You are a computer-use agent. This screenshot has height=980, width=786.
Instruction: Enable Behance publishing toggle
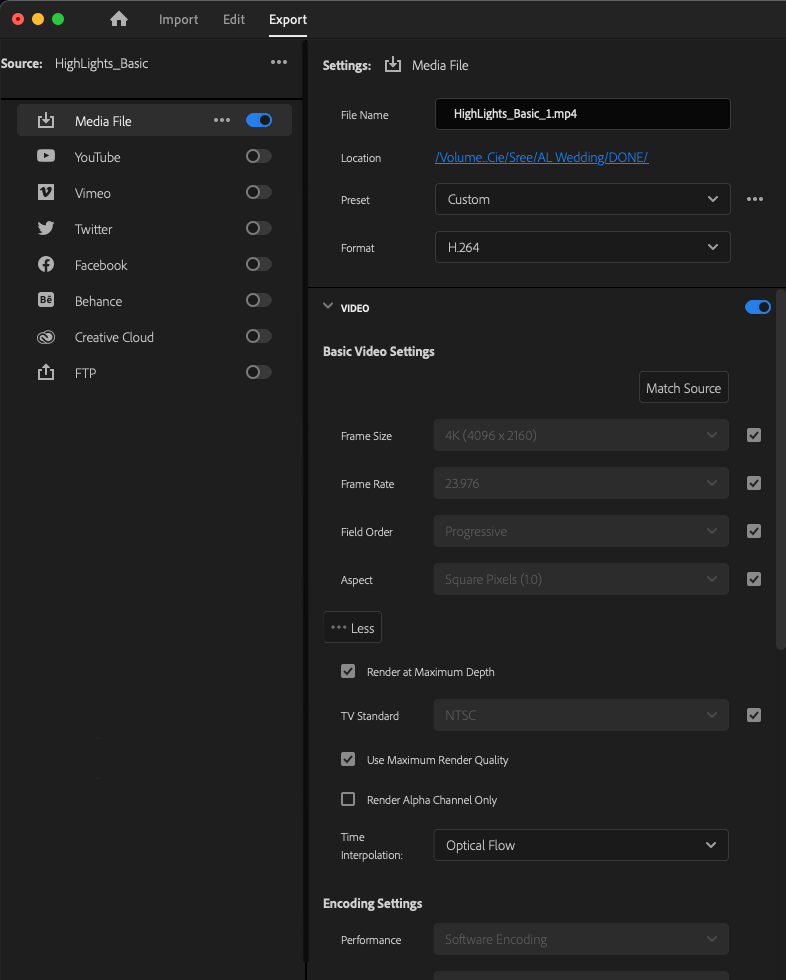pyautogui.click(x=259, y=300)
